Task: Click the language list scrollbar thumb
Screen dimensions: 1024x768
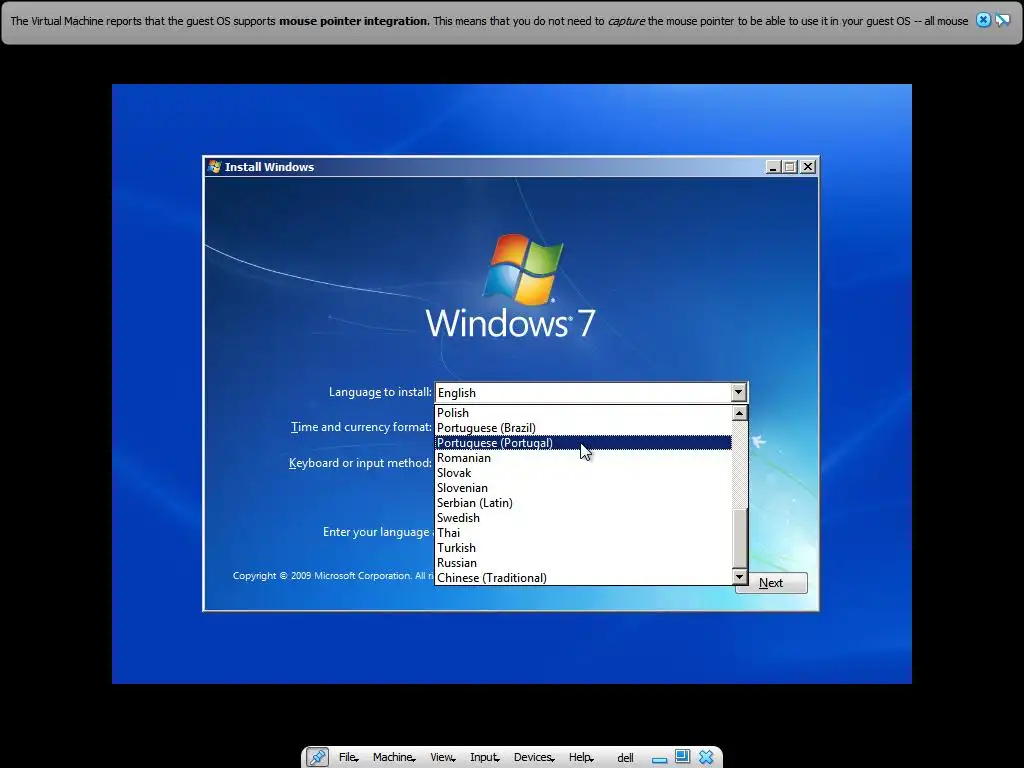Action: click(x=739, y=539)
